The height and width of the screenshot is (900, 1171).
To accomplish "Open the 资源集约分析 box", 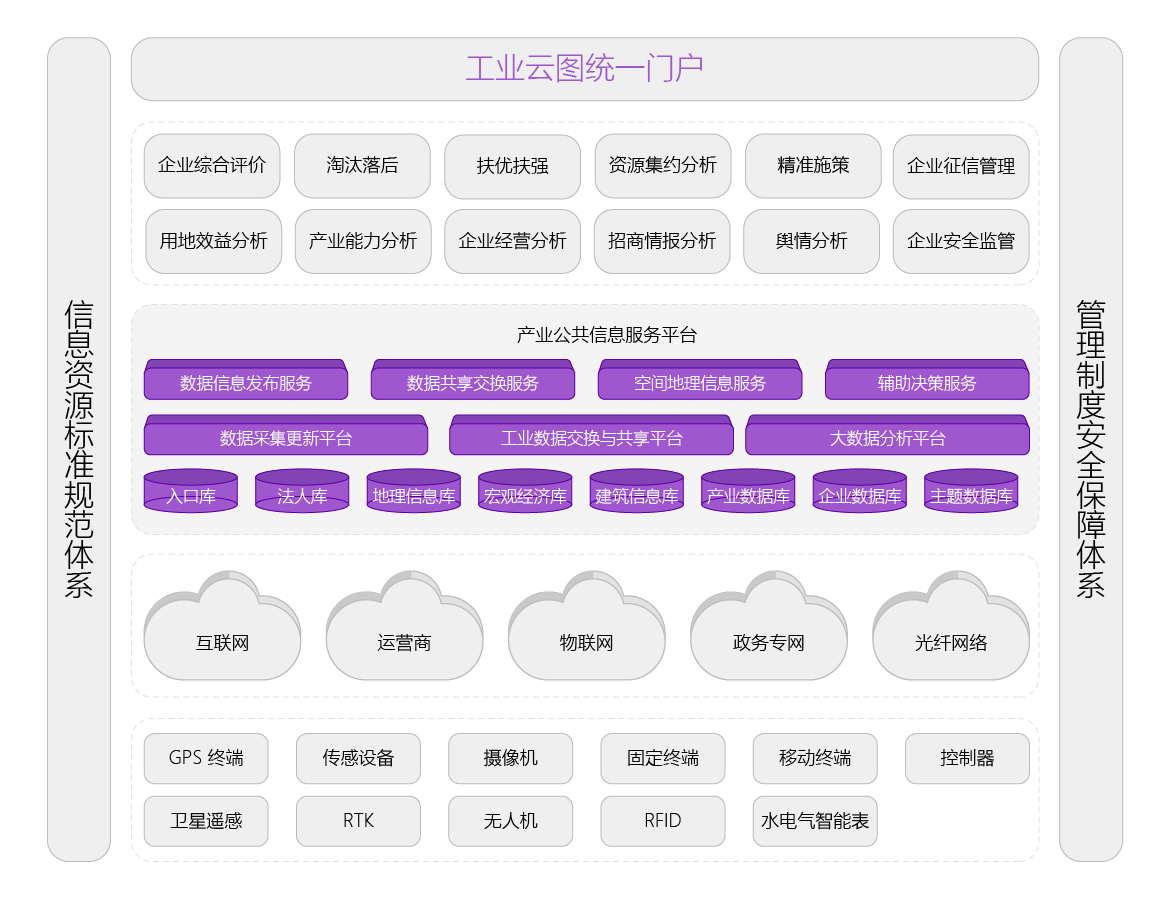I will pos(663,166).
